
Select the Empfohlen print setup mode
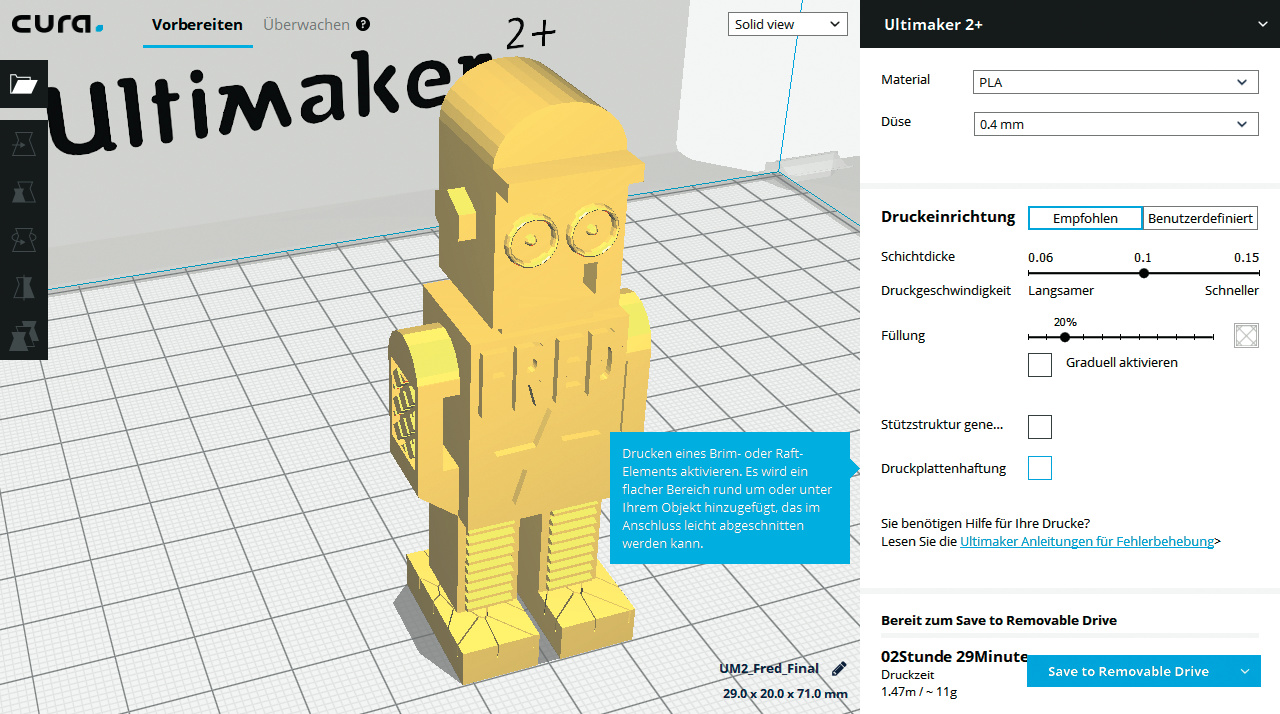point(1086,218)
